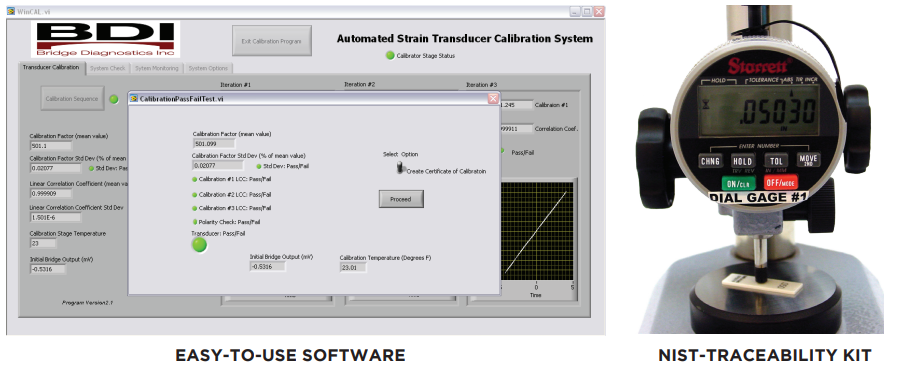Click the Polarity Check Pass/Fail indicator

coord(195,222)
